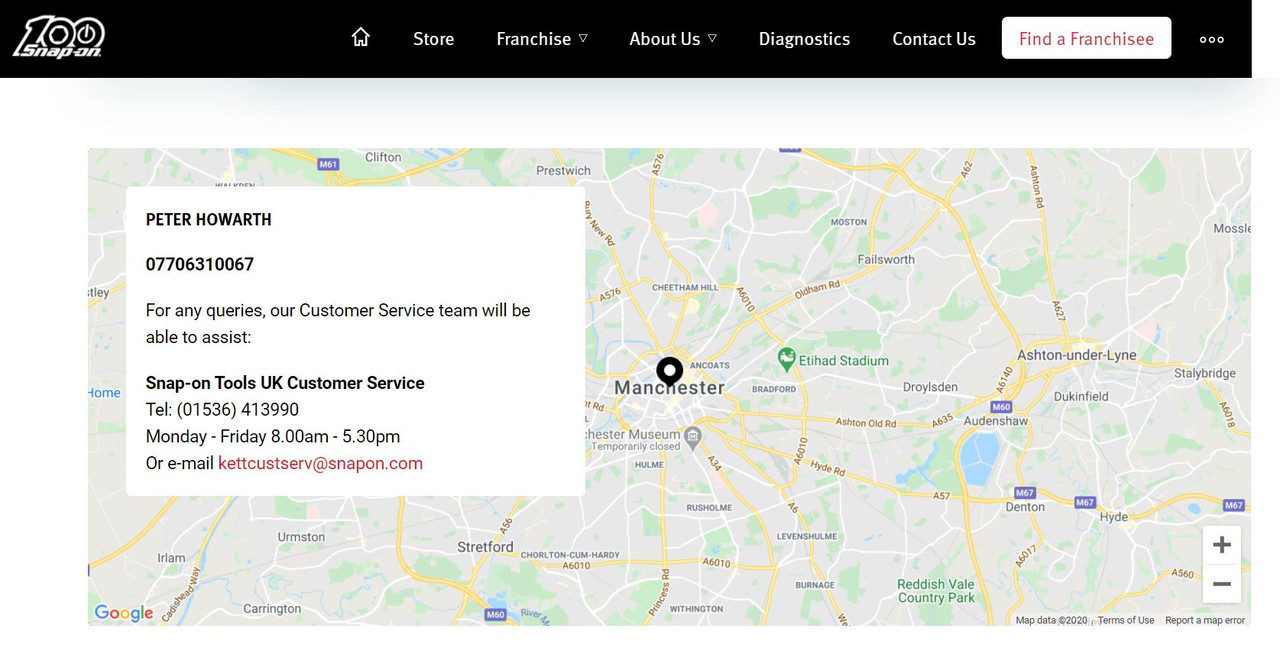
Task: Expand the Franchise dropdown menu
Action: point(541,39)
